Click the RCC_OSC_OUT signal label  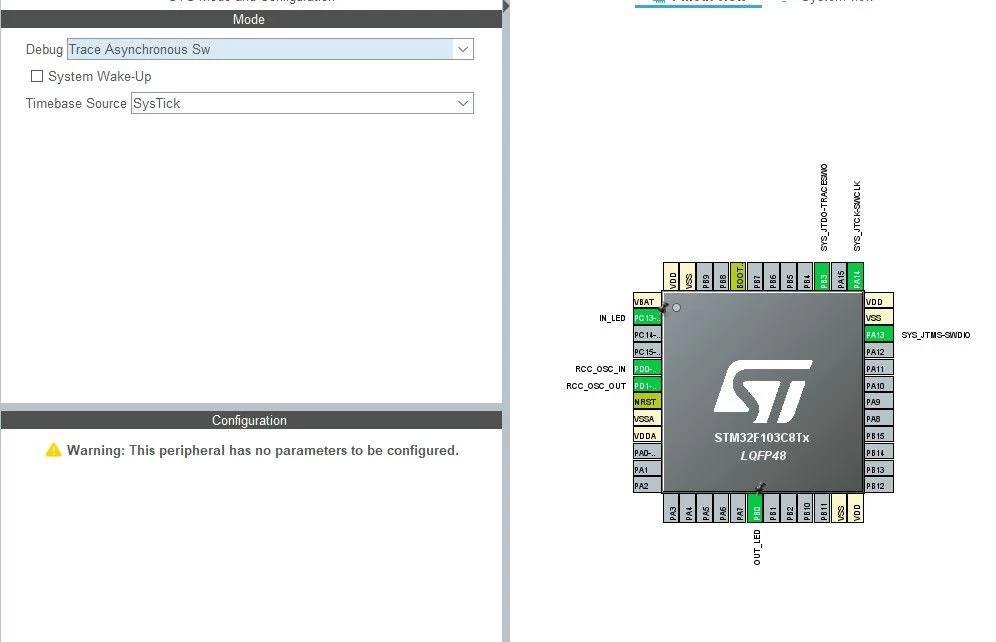pos(596,386)
